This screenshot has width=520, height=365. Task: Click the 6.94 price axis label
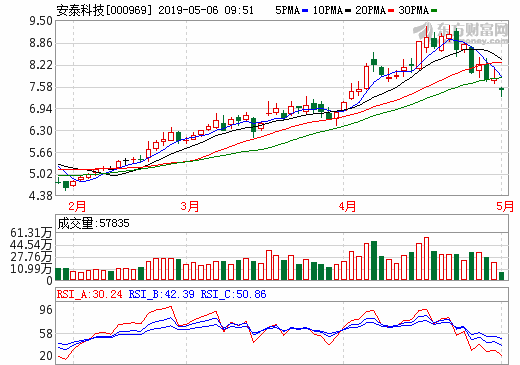click(x=41, y=109)
